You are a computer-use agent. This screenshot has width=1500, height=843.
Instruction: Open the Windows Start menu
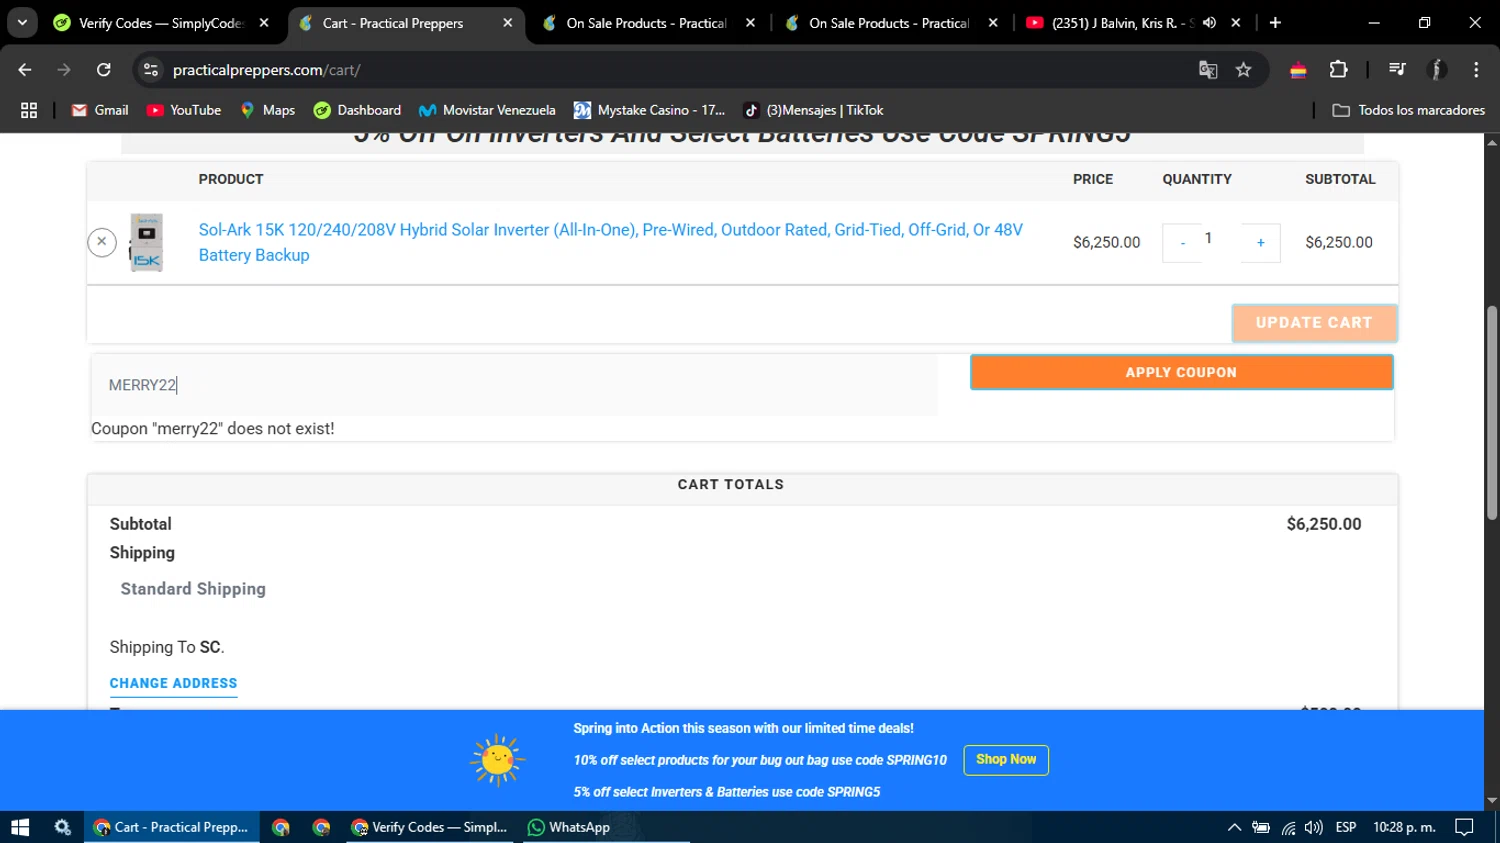click(20, 827)
